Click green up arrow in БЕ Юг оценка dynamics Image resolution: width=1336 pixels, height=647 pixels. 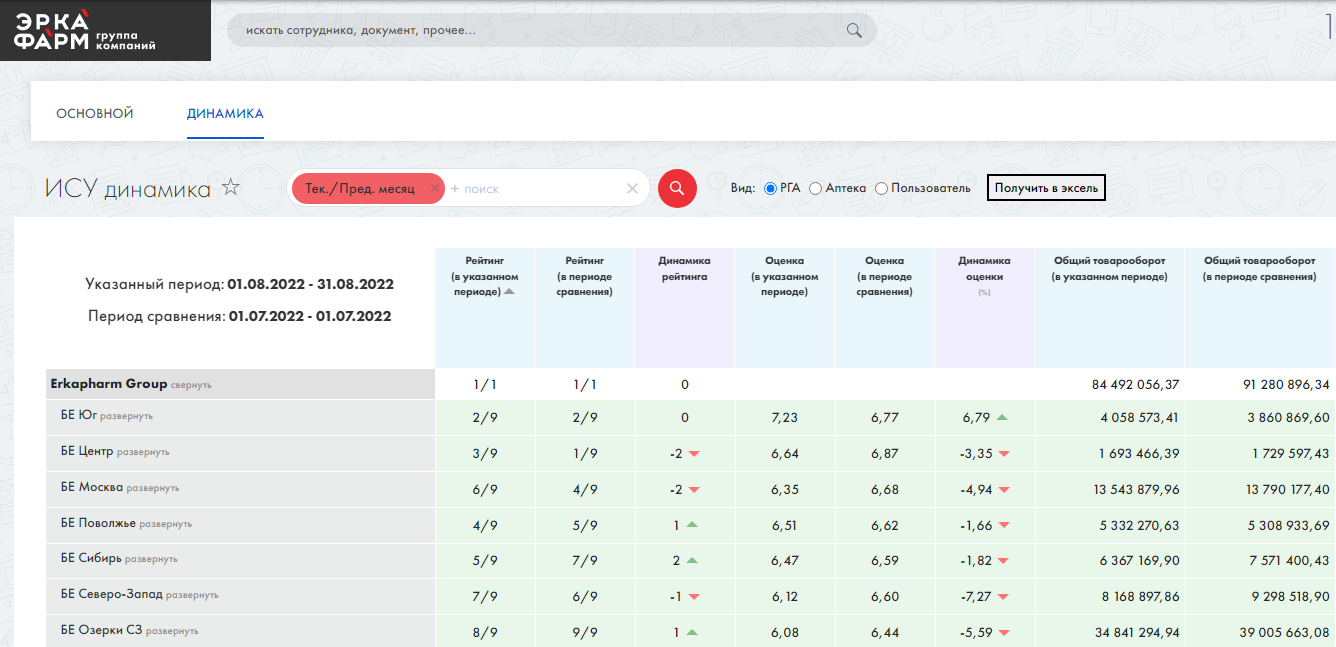(x=1002, y=418)
